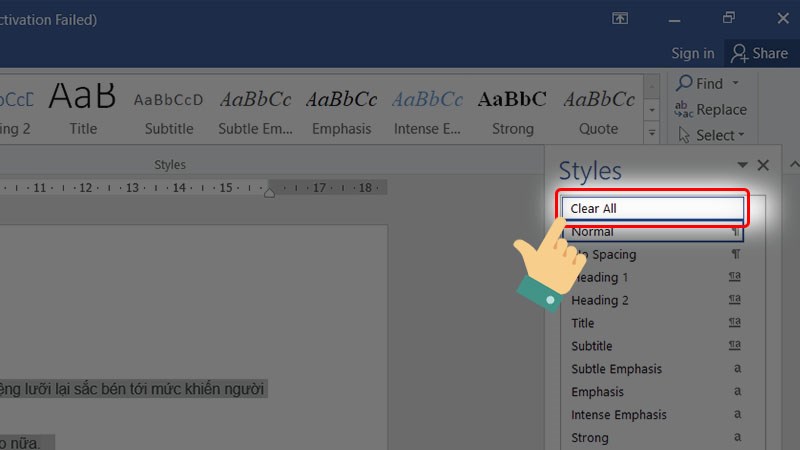Expand the style gallery More arrow
The height and width of the screenshot is (450, 800).
[x=652, y=131]
